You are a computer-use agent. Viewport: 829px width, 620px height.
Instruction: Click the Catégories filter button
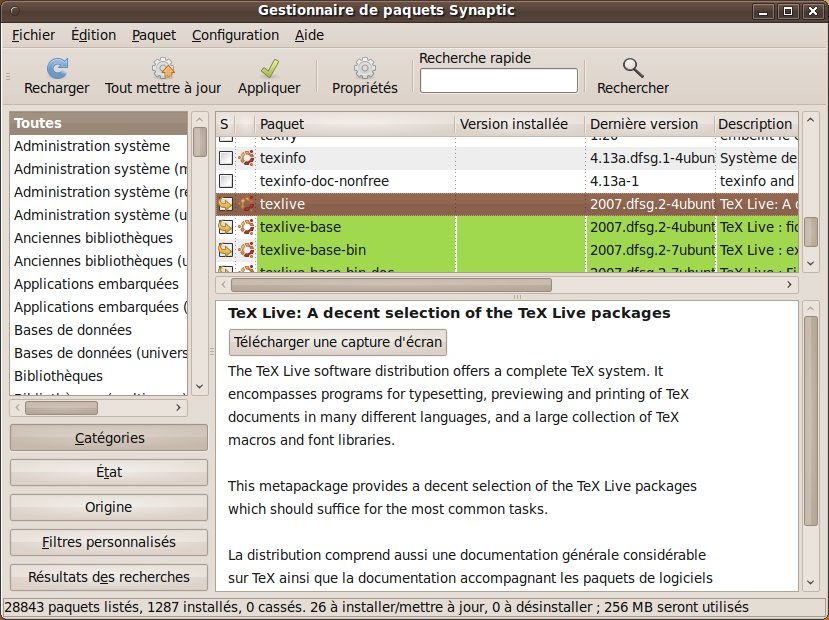[109, 438]
